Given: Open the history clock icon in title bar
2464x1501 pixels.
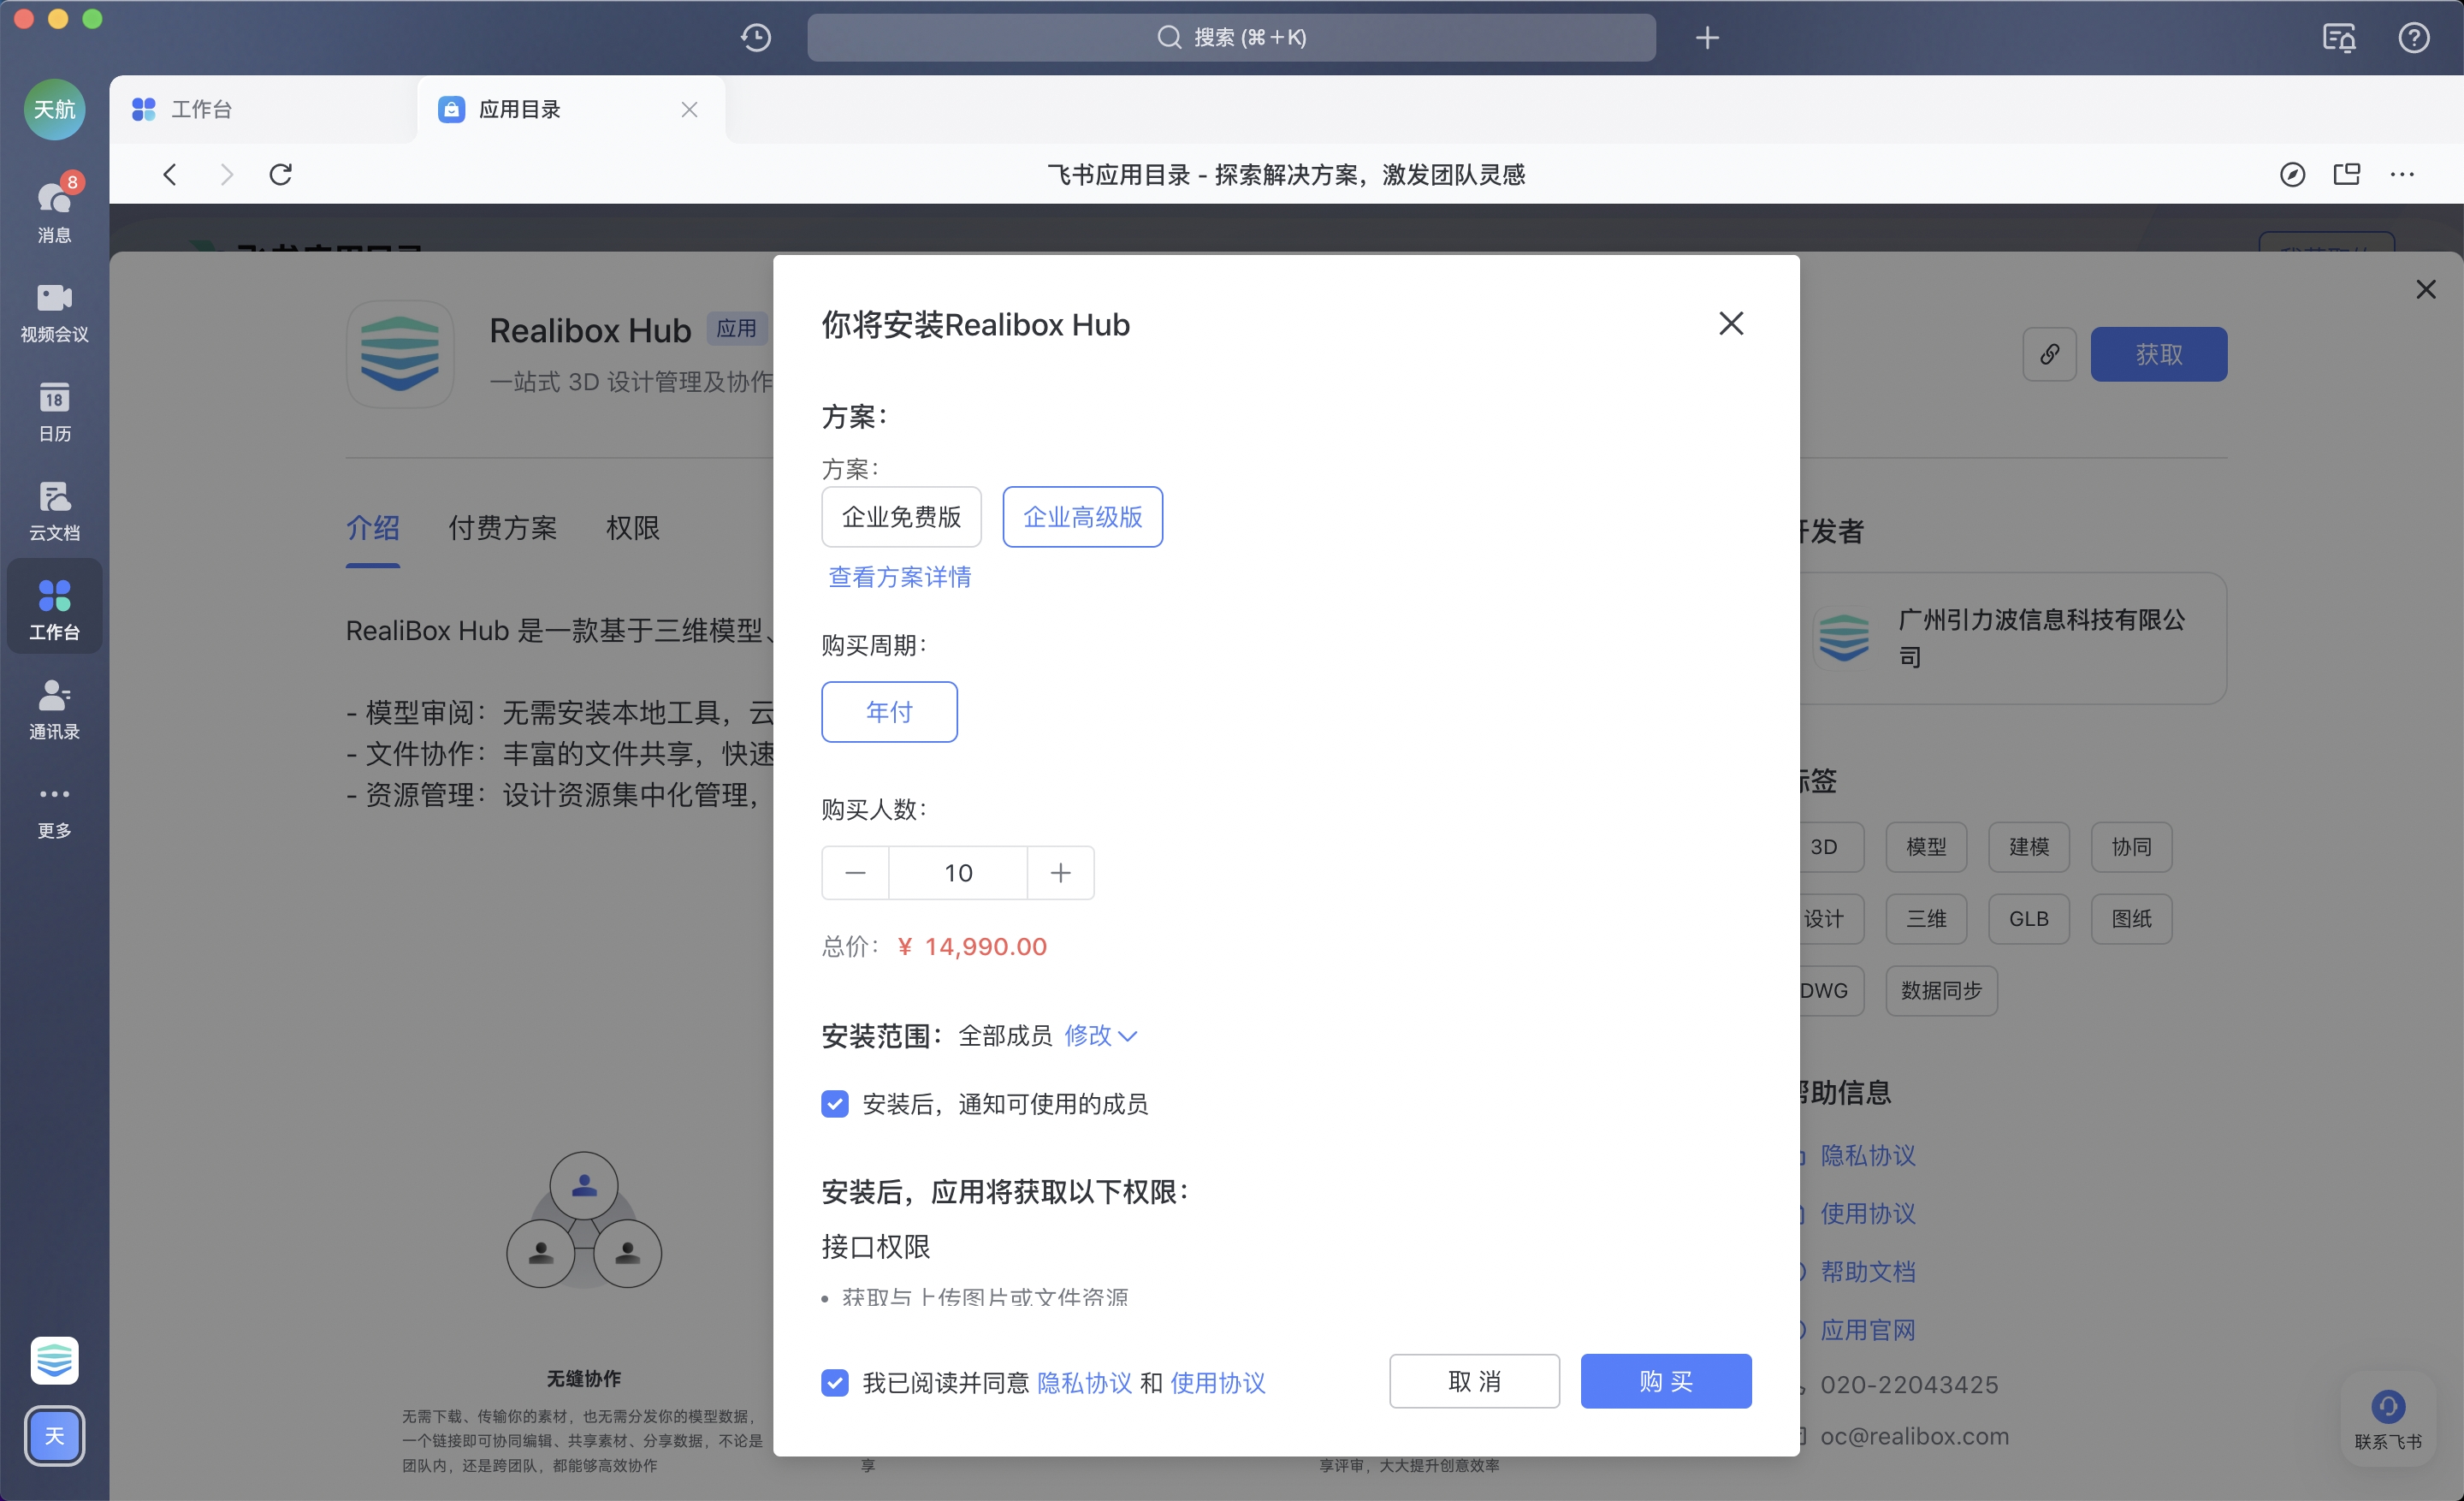Looking at the screenshot, I should (x=756, y=38).
